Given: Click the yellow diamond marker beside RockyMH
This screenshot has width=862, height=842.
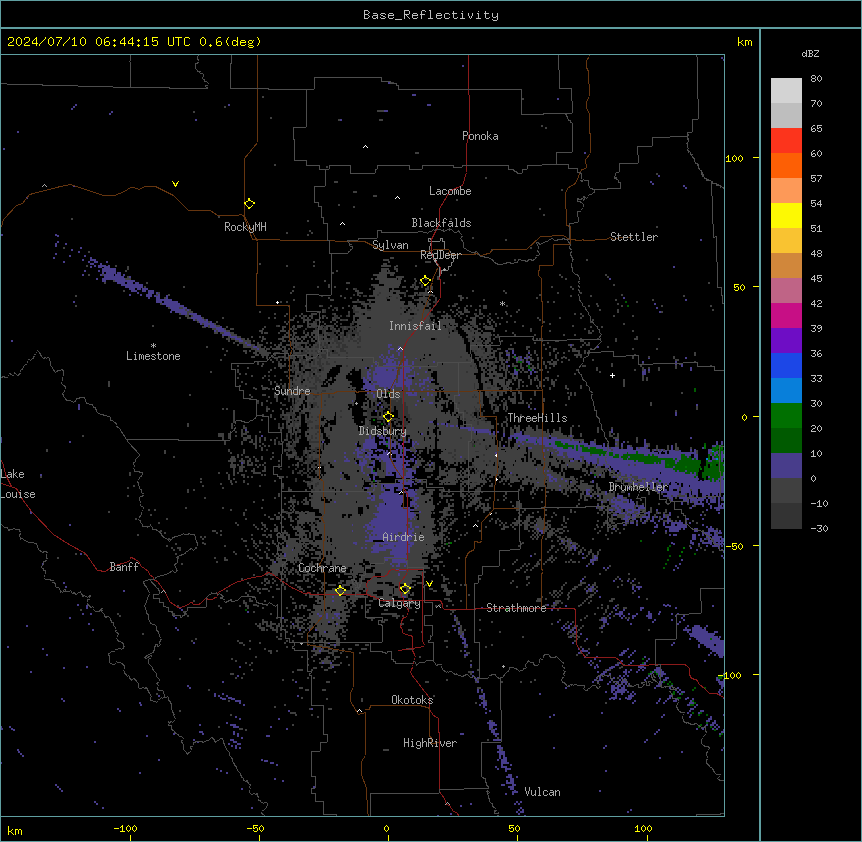Looking at the screenshot, I should pos(249,204).
